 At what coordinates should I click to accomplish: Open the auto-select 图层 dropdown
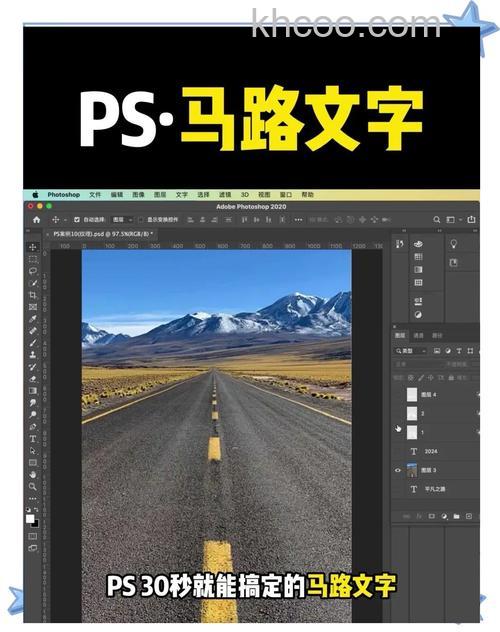click(122, 220)
